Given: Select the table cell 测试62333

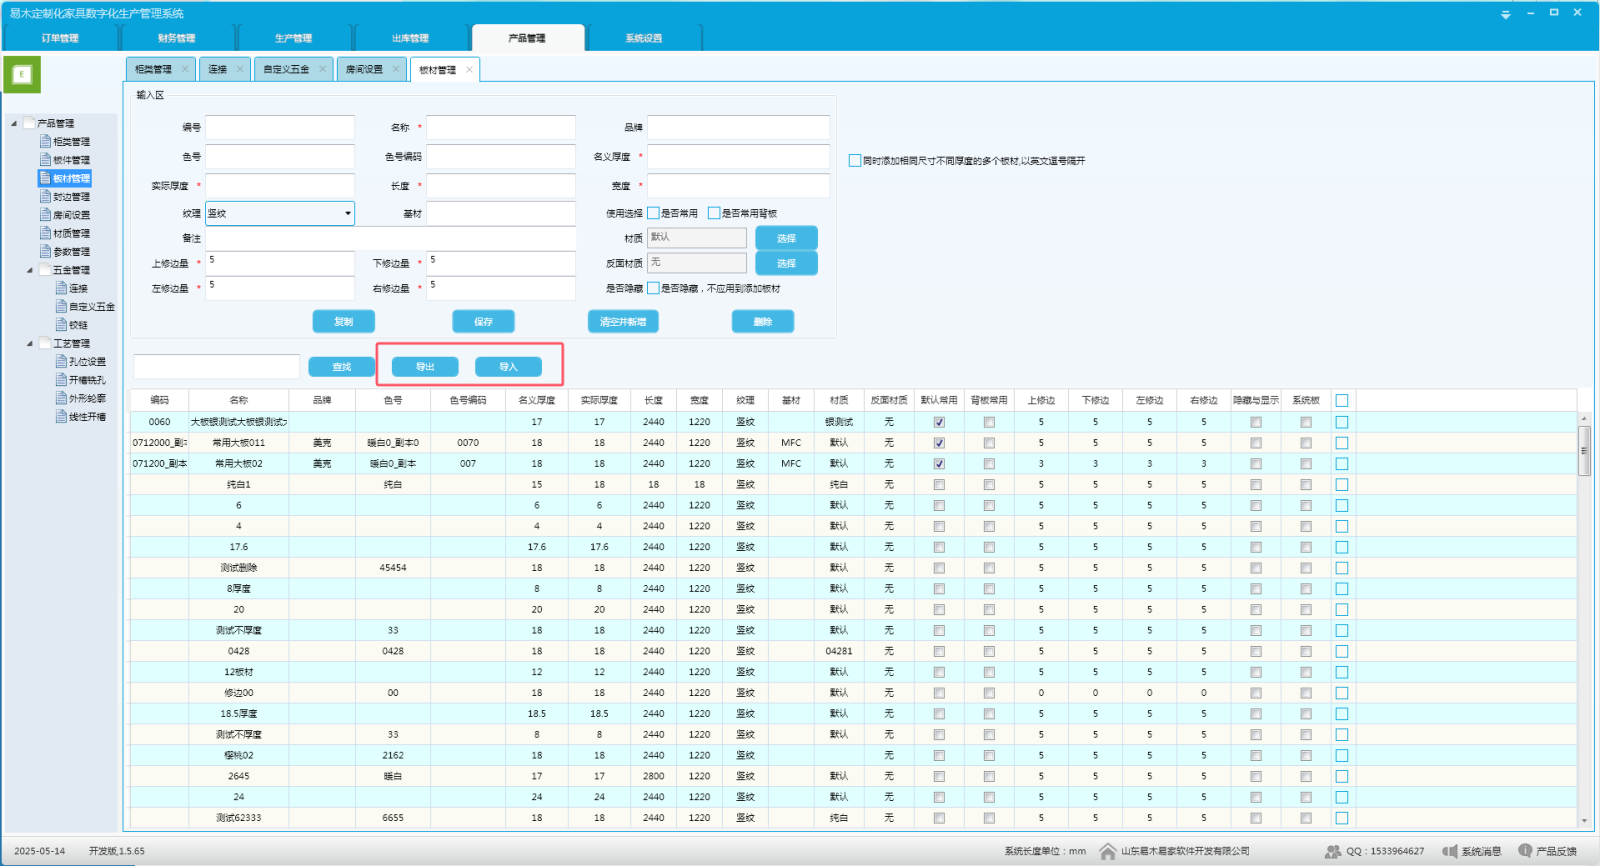Looking at the screenshot, I should click(238, 818).
